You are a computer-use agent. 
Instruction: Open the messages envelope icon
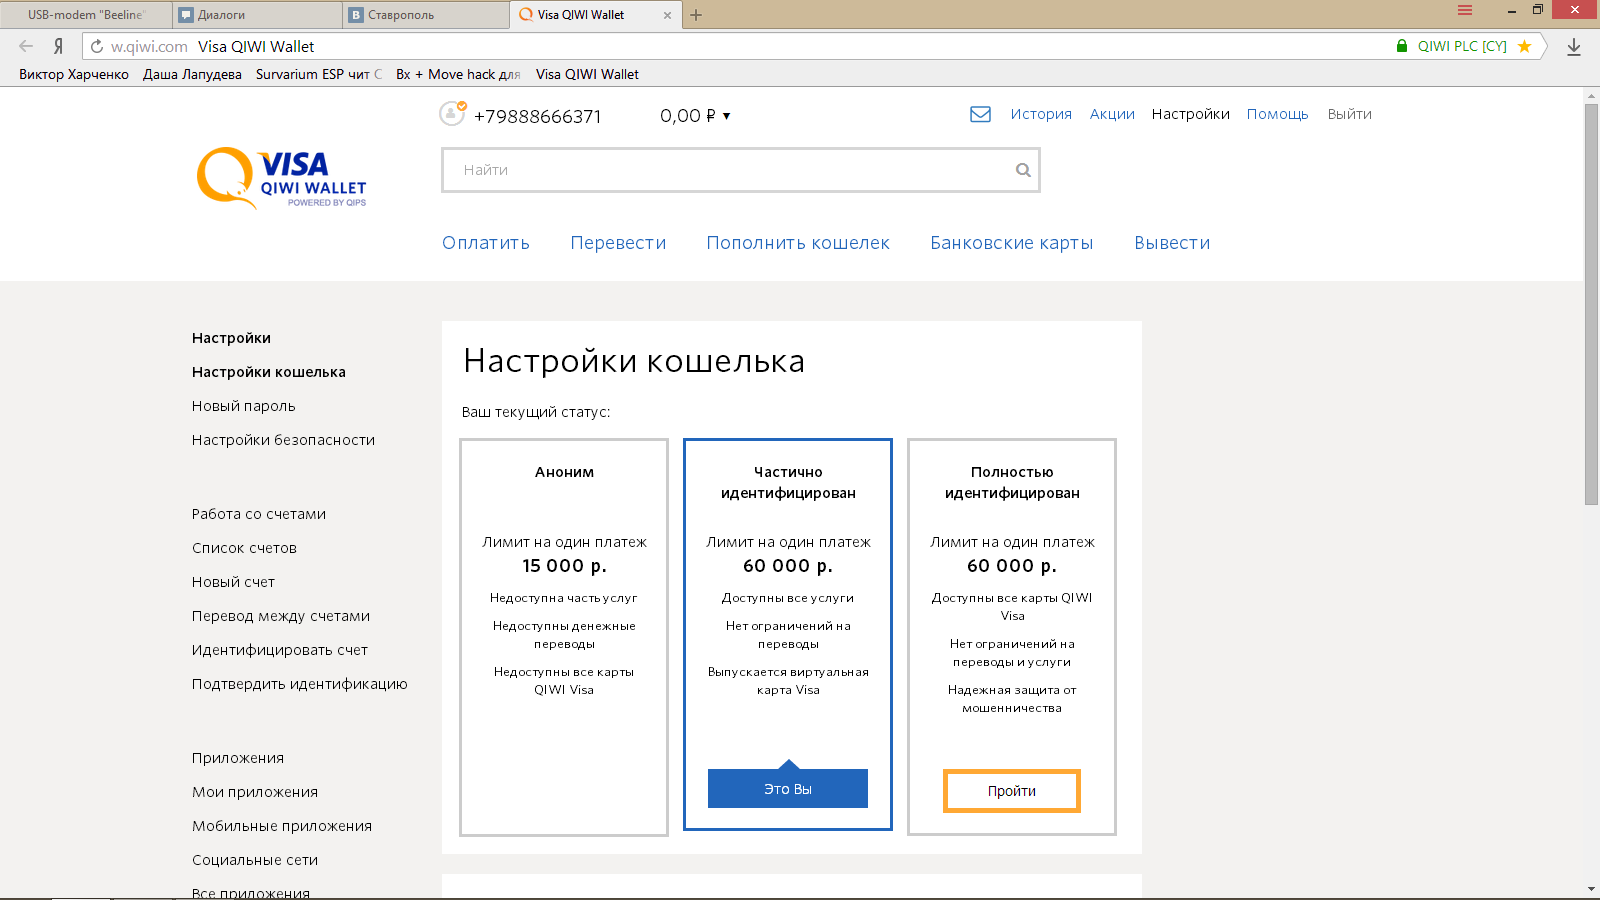pos(980,114)
